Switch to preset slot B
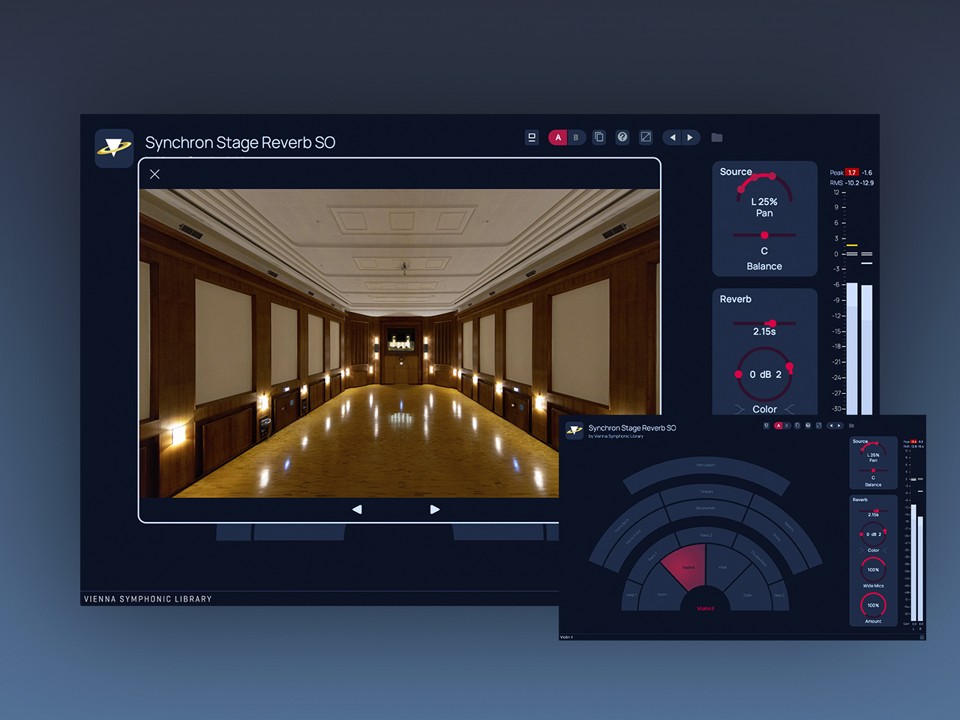This screenshot has height=720, width=960. click(x=577, y=137)
